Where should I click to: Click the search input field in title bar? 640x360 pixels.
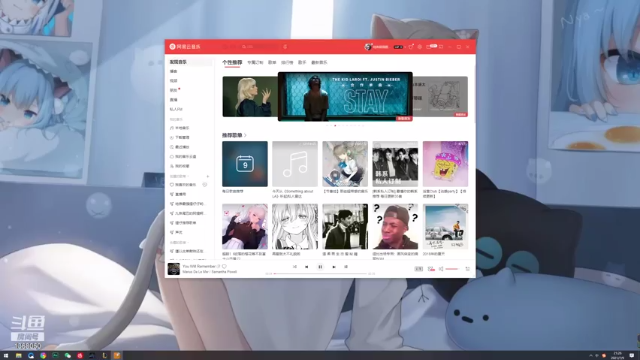[x=260, y=47]
